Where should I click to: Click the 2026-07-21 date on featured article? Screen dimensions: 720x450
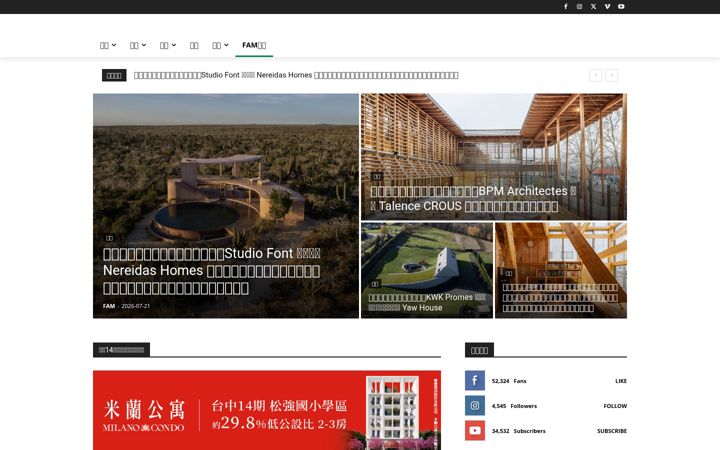(x=135, y=306)
